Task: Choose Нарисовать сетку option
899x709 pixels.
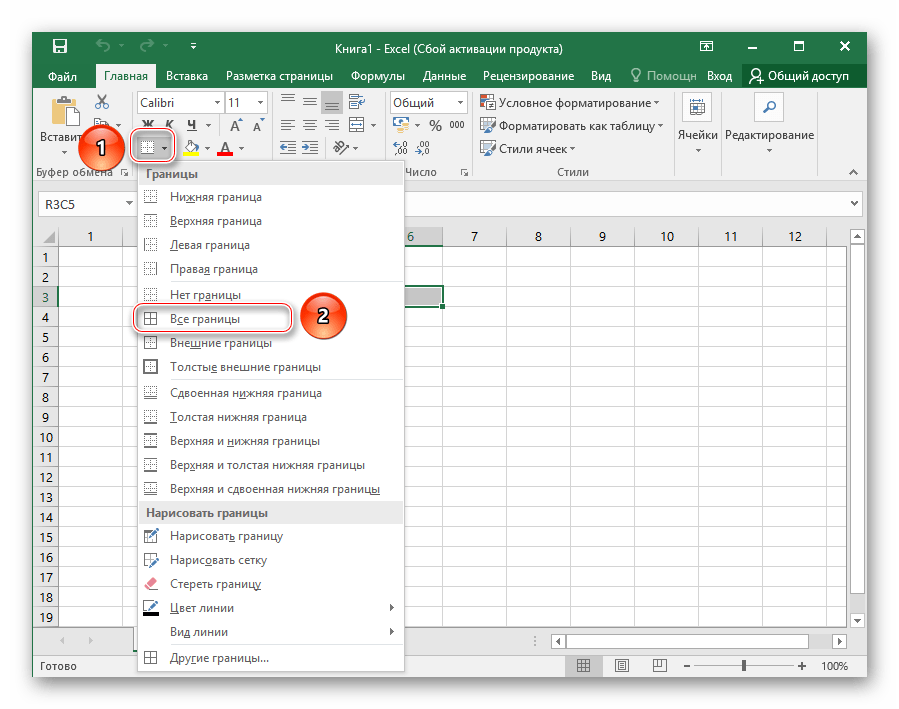Action: [x=271, y=560]
